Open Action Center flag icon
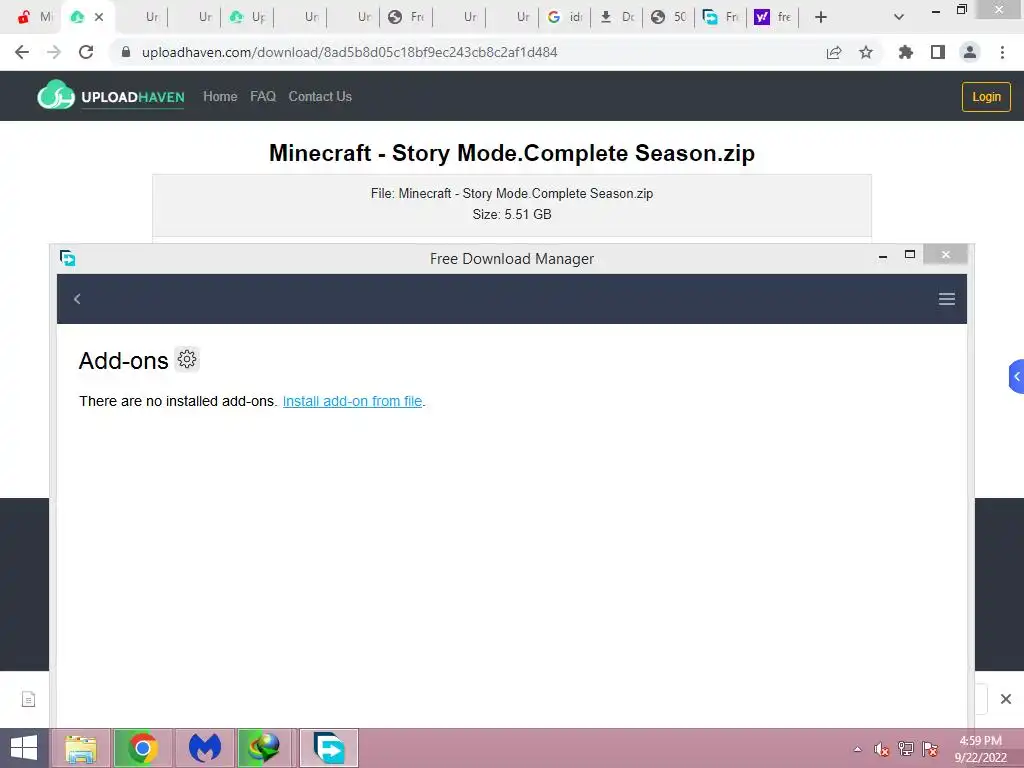Viewport: 1024px width, 768px height. click(930, 749)
